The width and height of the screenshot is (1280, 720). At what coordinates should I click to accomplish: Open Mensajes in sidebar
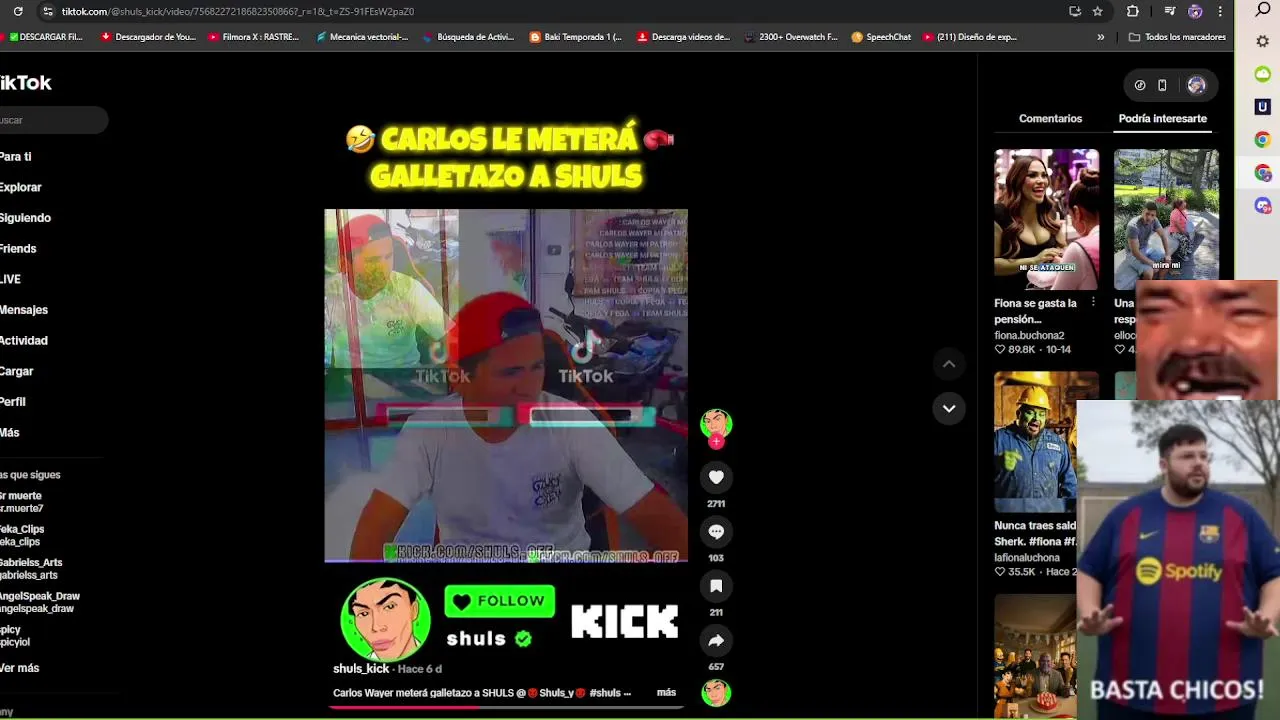(24, 310)
